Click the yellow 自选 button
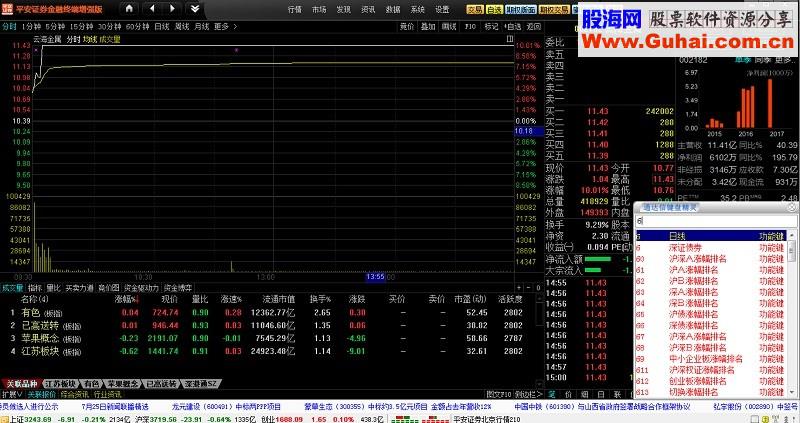 [x=494, y=10]
